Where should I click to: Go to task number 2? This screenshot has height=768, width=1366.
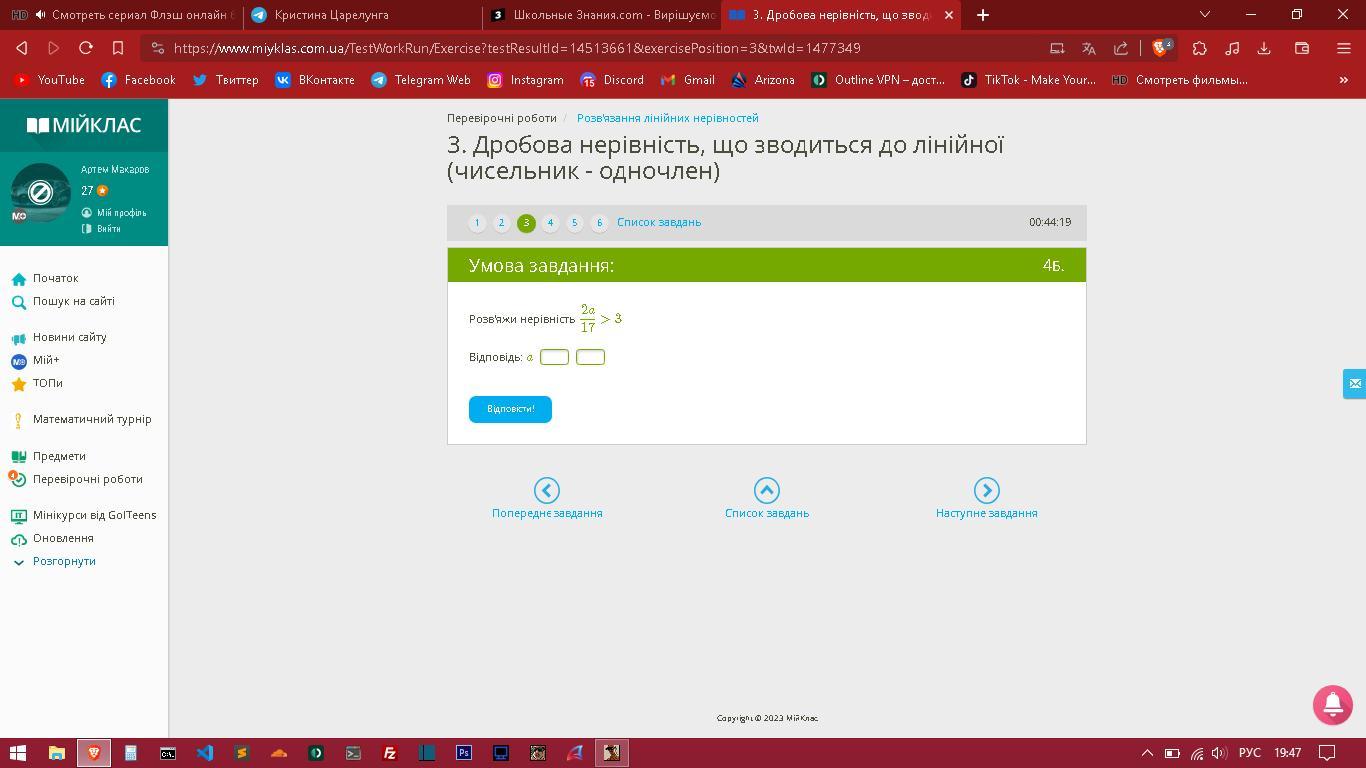tap(502, 223)
